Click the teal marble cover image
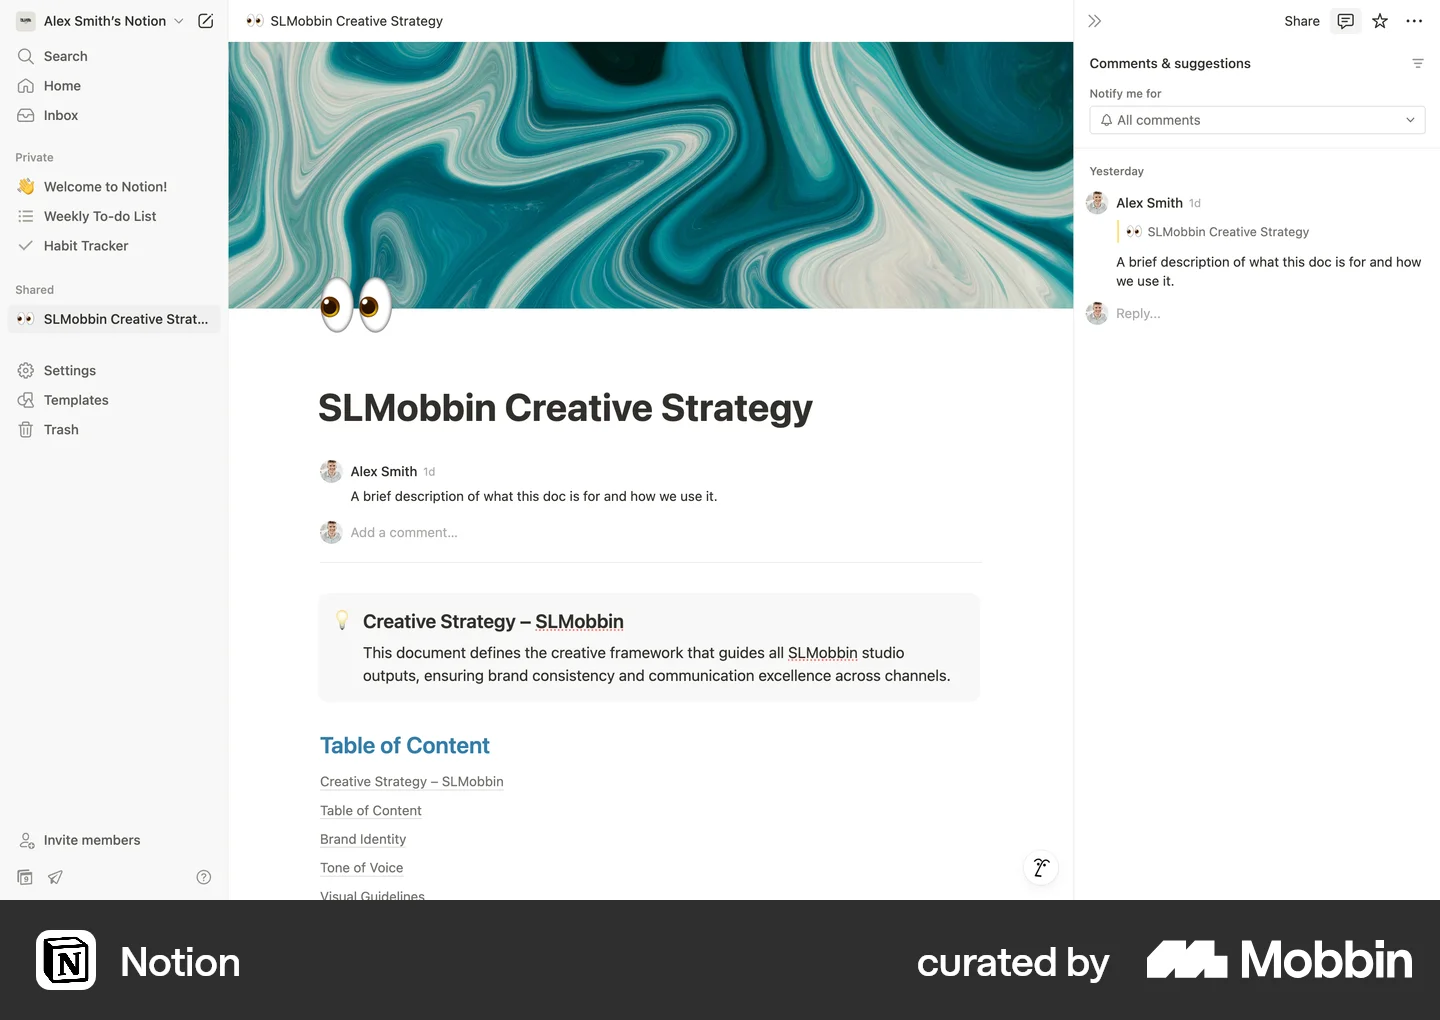 tap(651, 175)
